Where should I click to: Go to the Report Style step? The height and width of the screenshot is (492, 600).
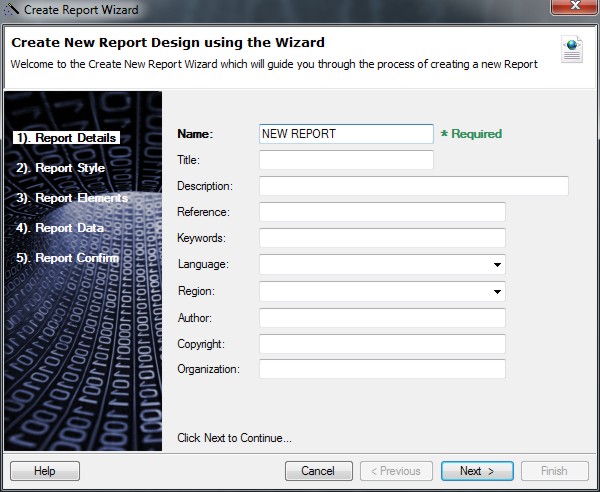[60, 168]
